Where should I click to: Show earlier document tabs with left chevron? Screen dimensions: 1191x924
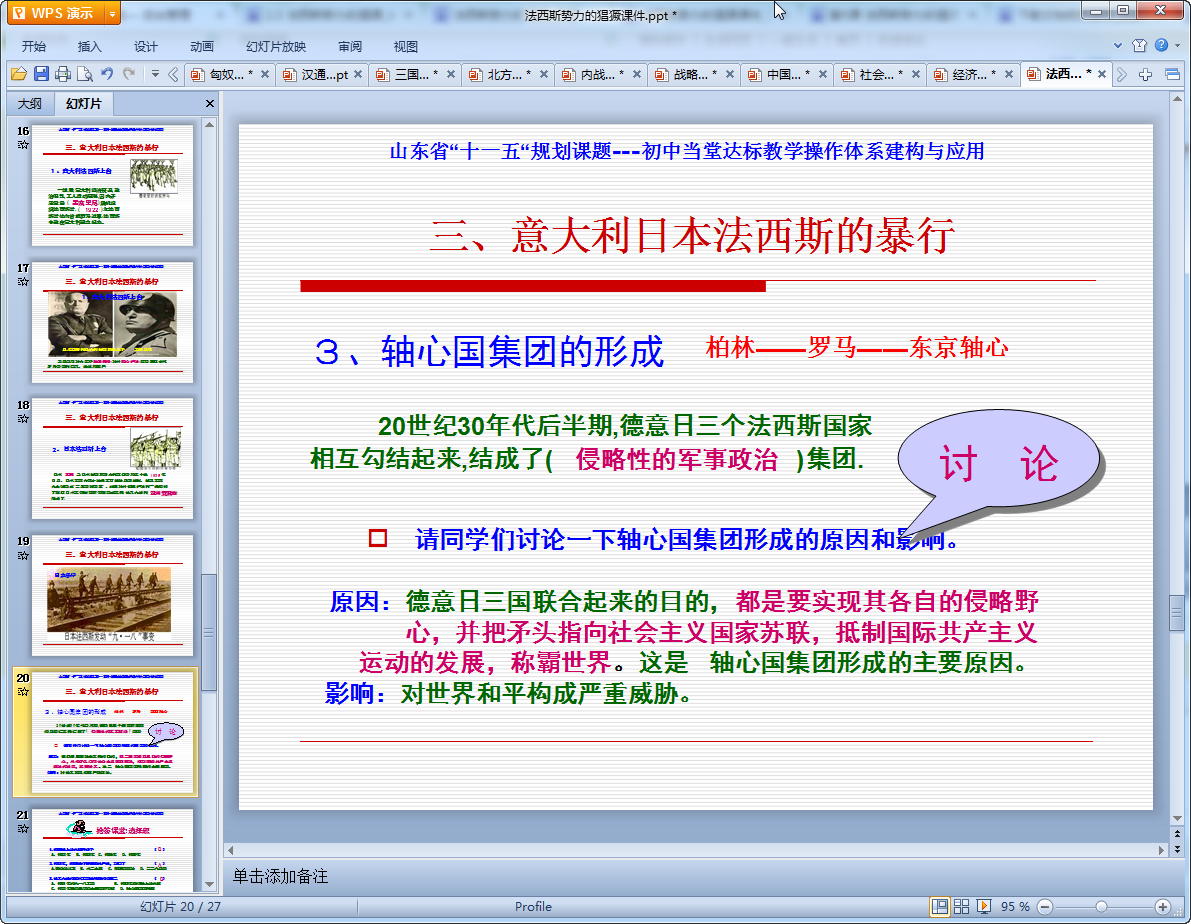[173, 74]
